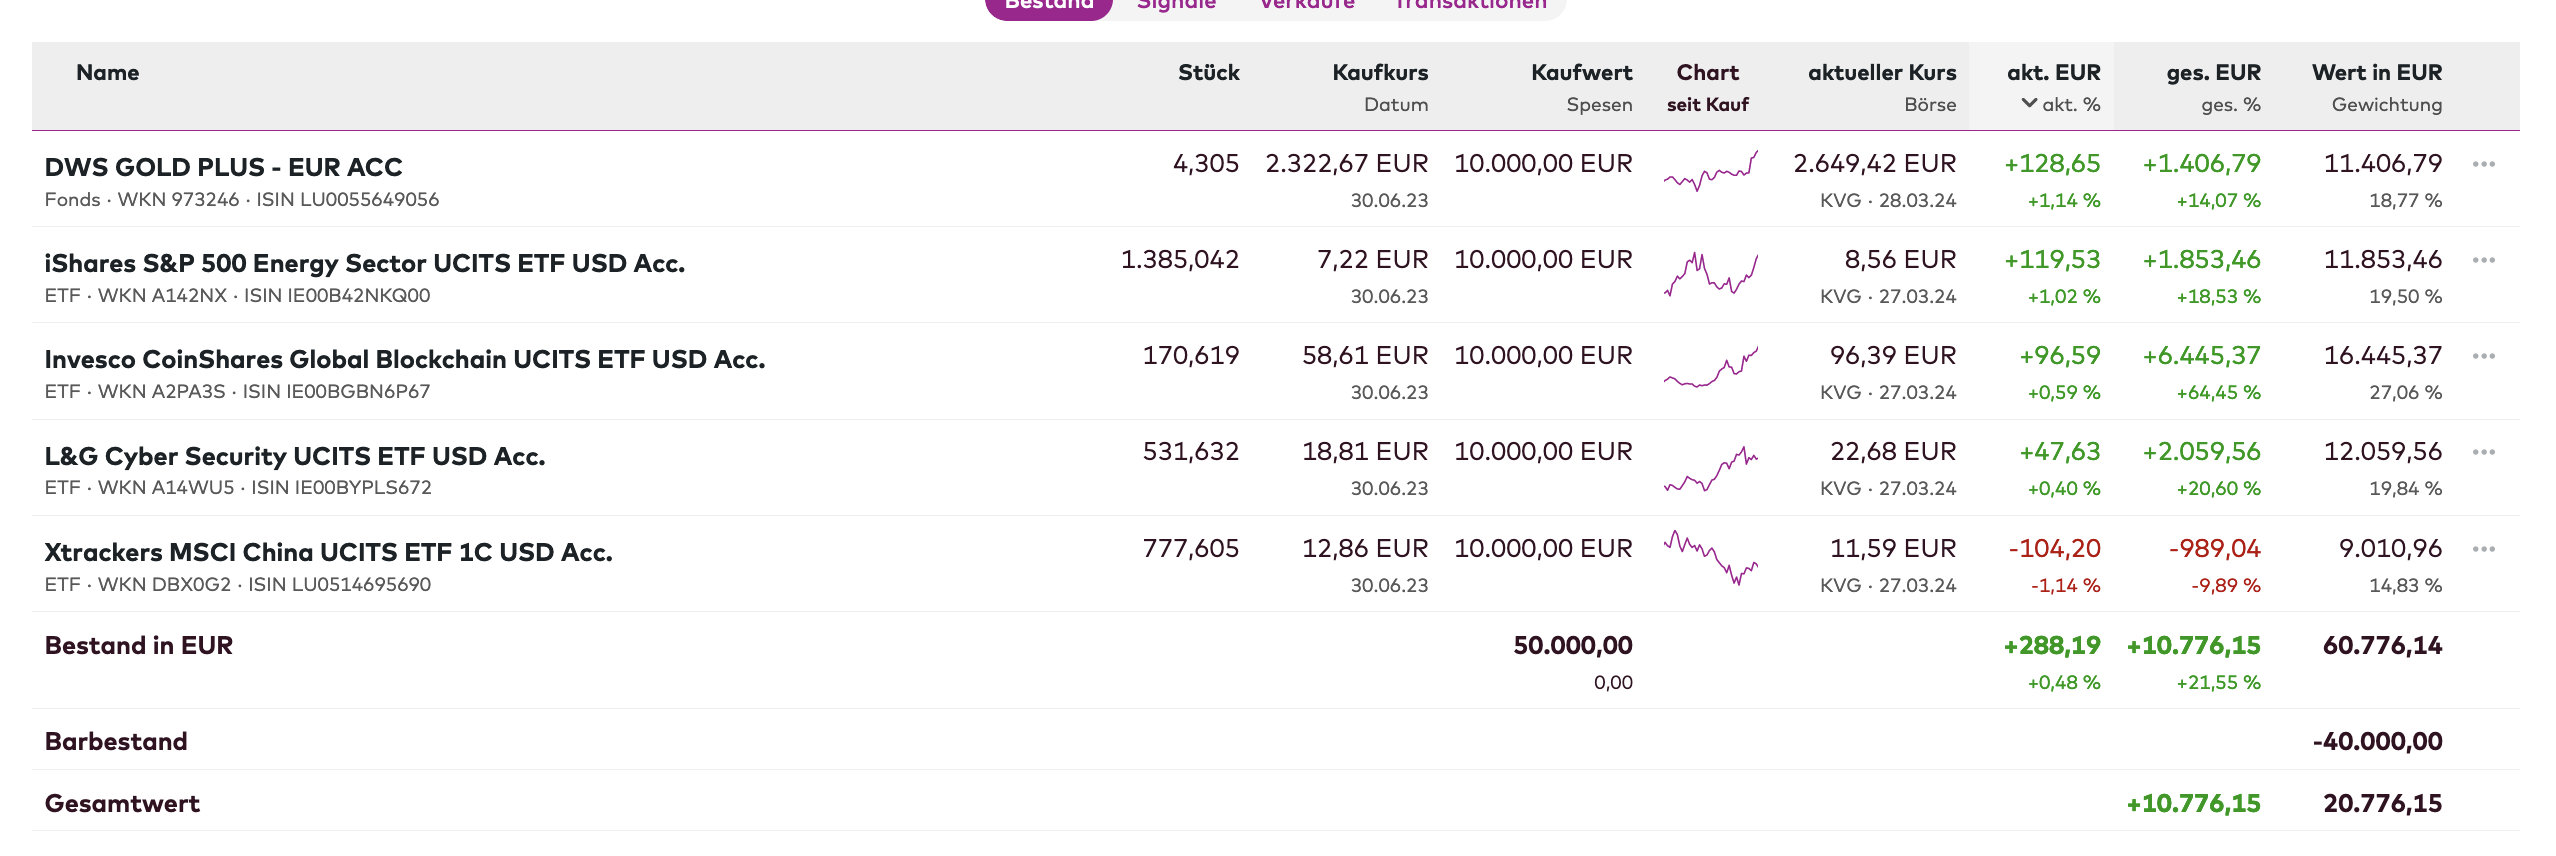Screen dimensions: 2556x856
Task: Open DWS GOLD PLUS - EUR ACC details
Action: 223,167
